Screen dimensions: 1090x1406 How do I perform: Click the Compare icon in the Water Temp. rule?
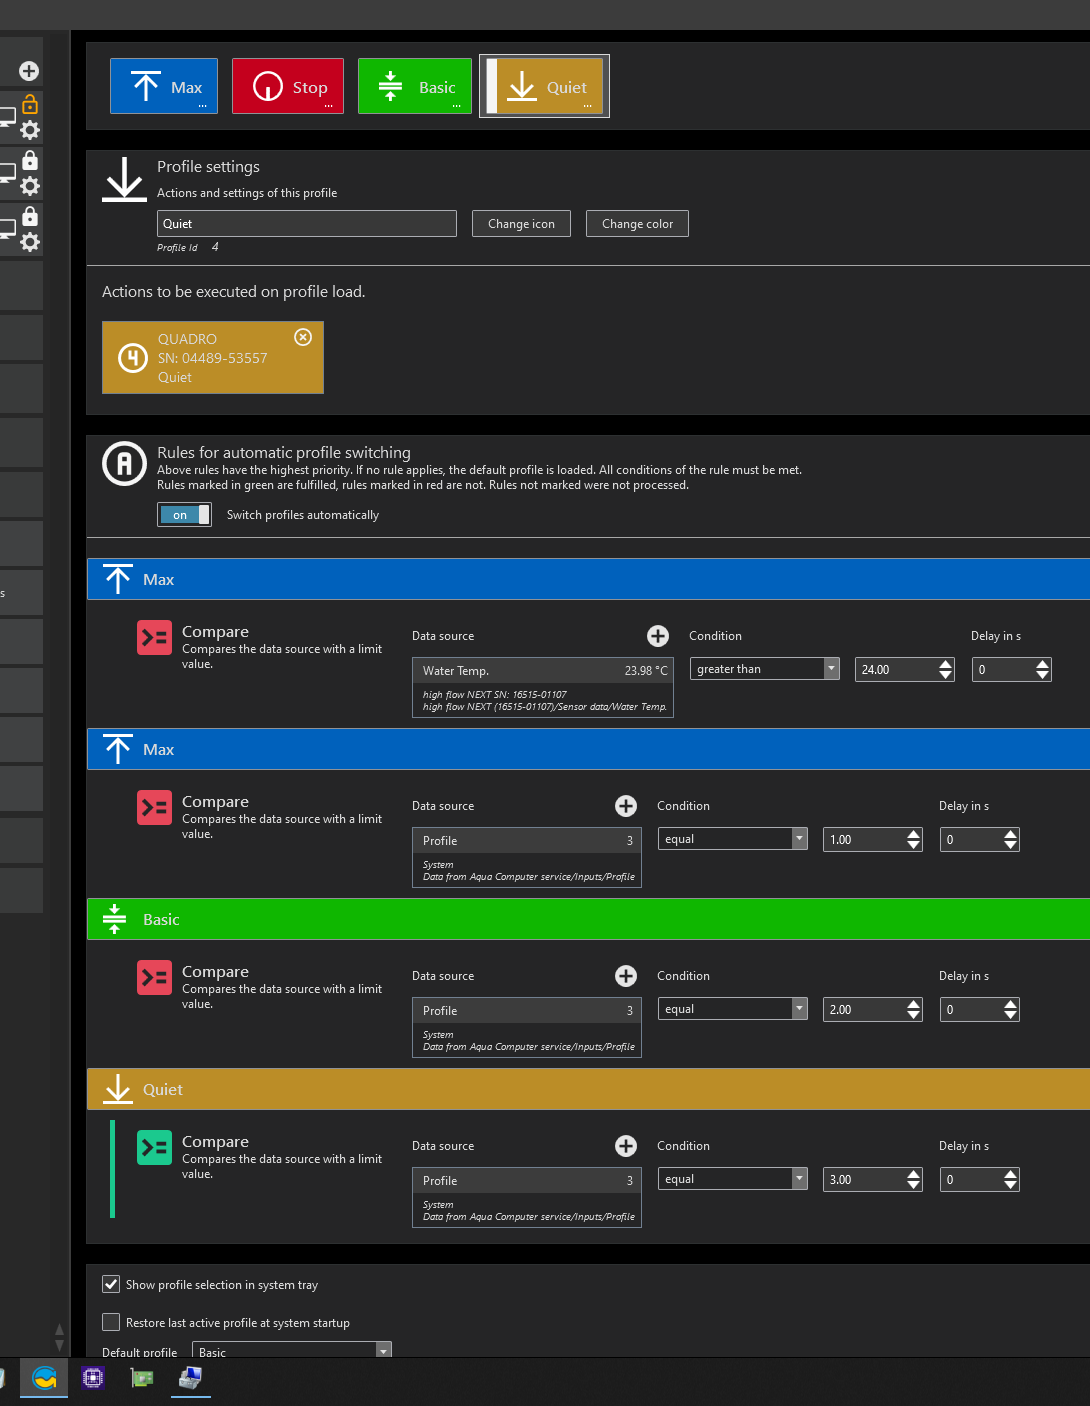click(154, 637)
